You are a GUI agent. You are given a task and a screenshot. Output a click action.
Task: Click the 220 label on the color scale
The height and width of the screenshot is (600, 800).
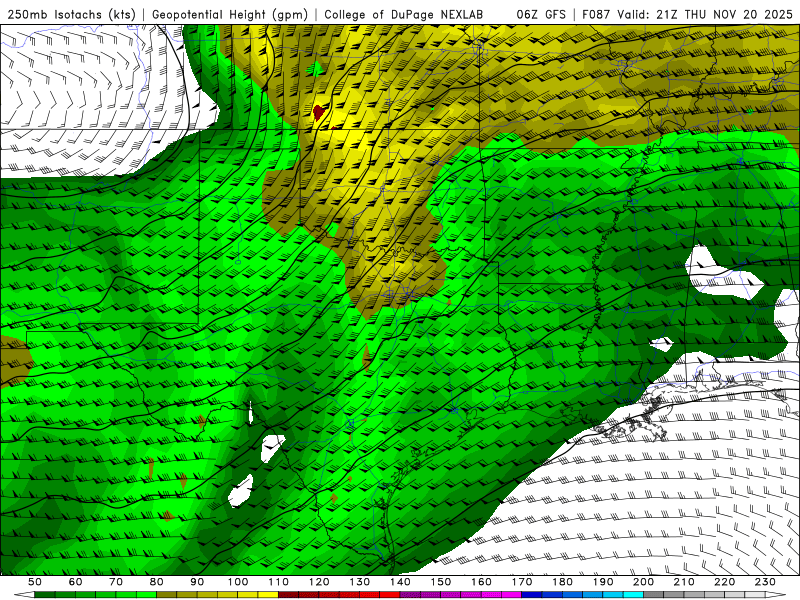click(724, 582)
